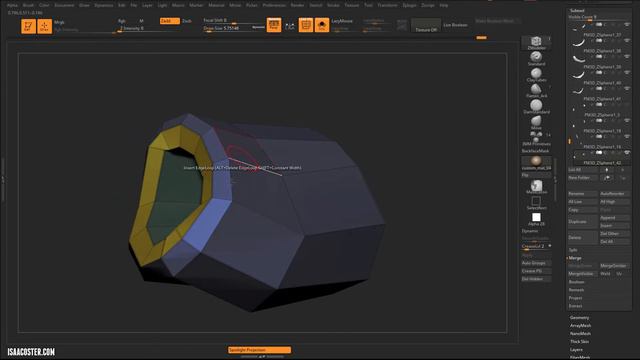
Task: Select the IMM Primitives brush
Action: click(536, 139)
